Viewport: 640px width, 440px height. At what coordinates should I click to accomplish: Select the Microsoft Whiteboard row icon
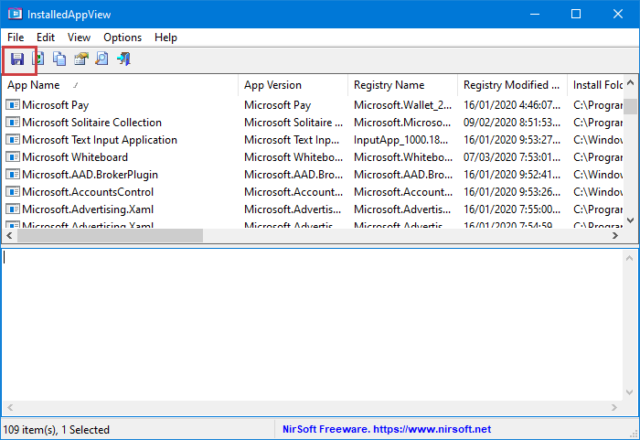13,157
